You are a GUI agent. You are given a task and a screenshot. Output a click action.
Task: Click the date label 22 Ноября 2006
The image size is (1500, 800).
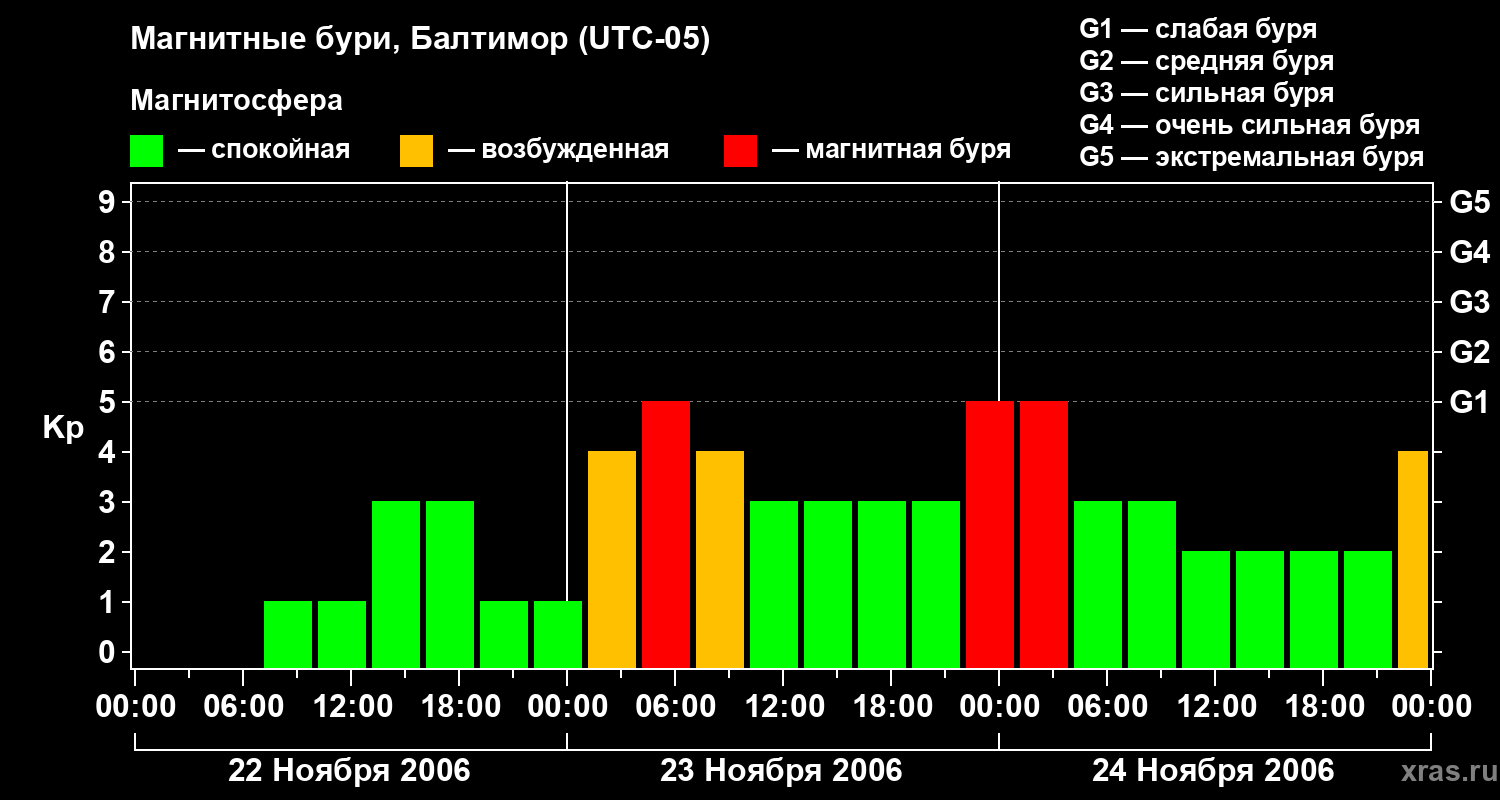click(x=349, y=771)
